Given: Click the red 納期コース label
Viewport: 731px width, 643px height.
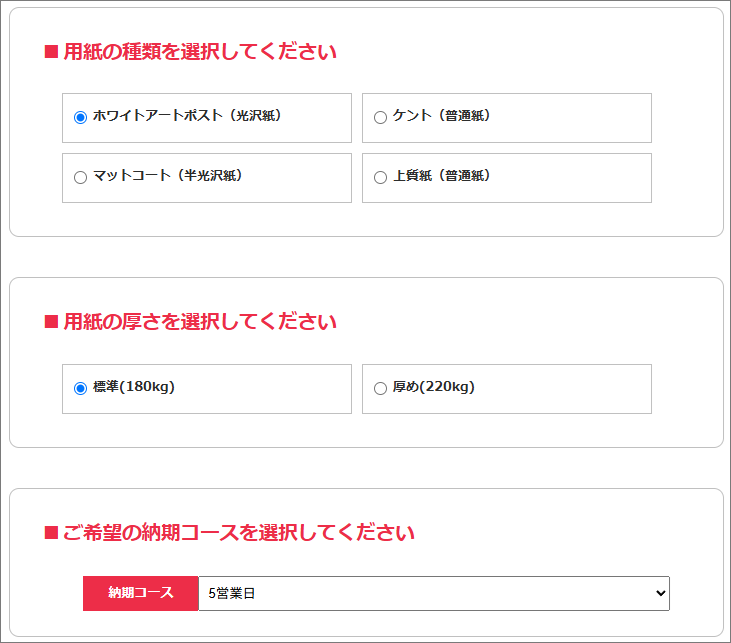Looking at the screenshot, I should [x=141, y=593].
